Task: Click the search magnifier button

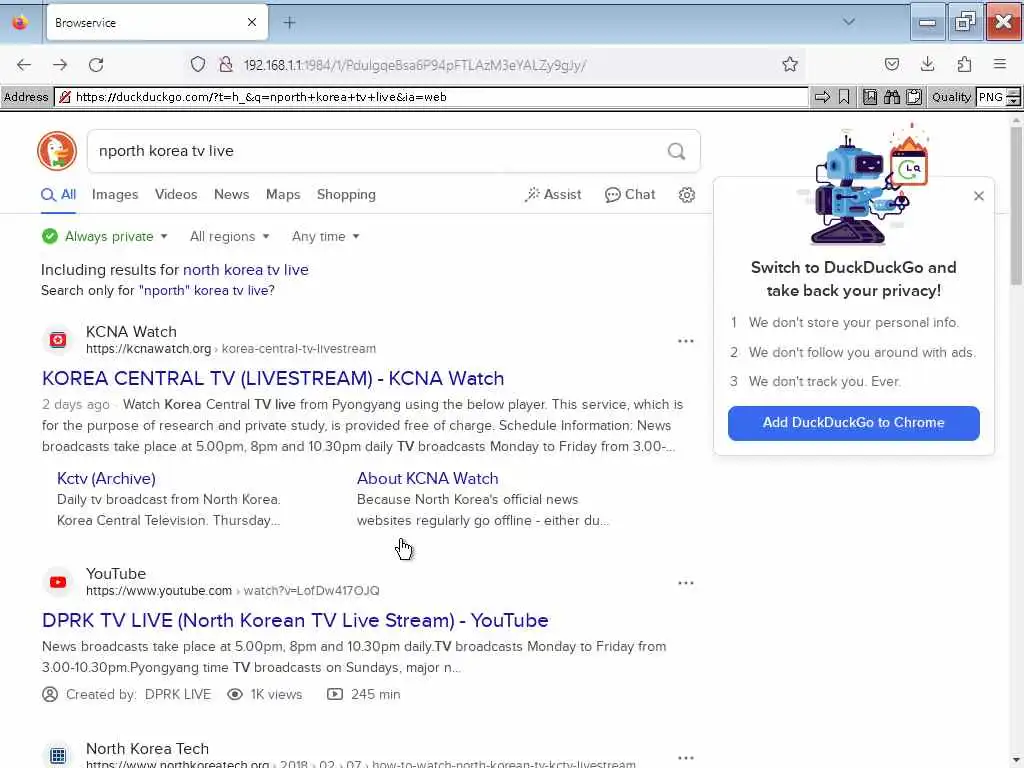Action: (x=677, y=152)
